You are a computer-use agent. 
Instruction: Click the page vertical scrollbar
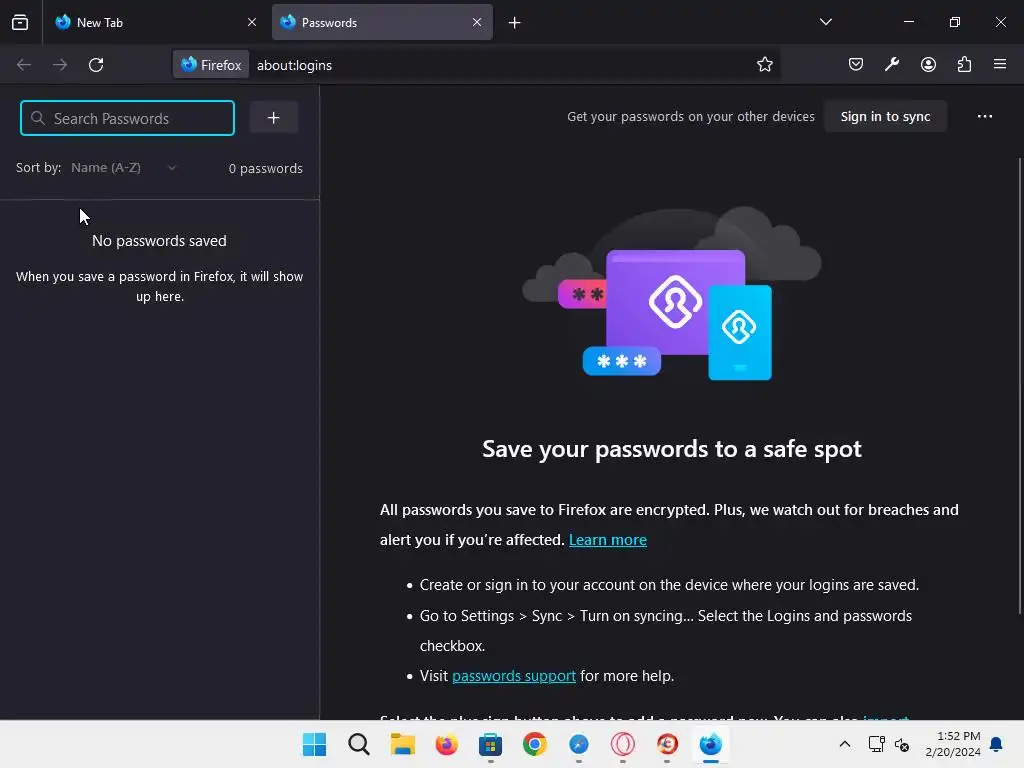point(1019,385)
